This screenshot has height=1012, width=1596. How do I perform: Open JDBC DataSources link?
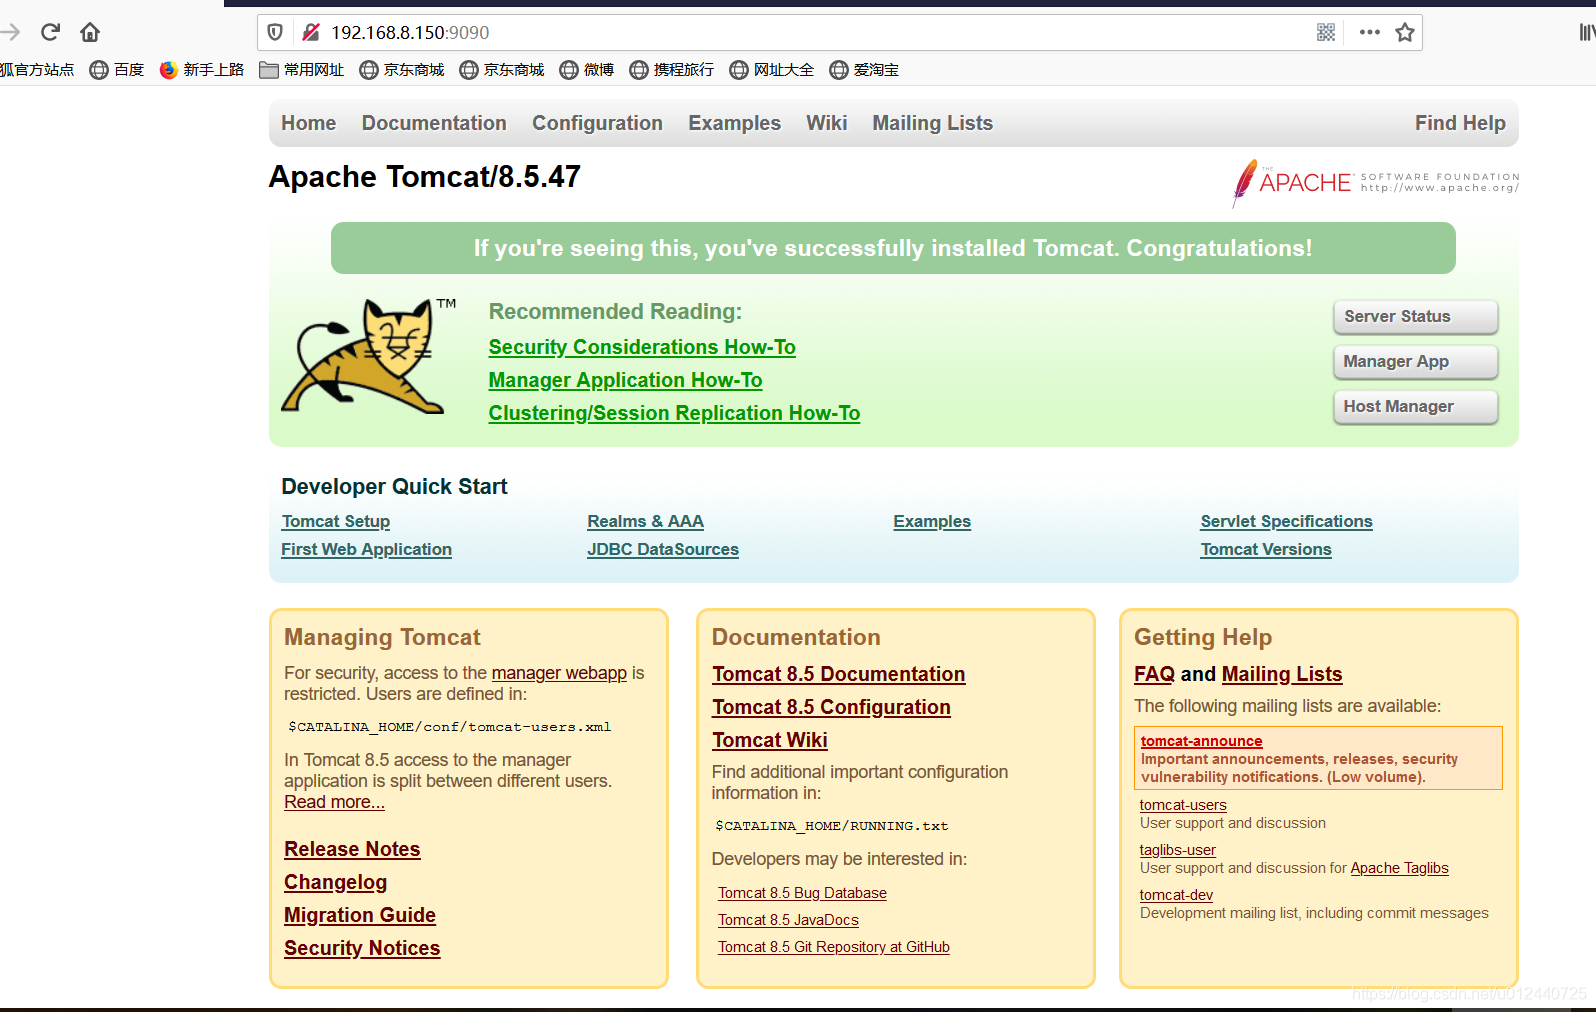pos(663,549)
